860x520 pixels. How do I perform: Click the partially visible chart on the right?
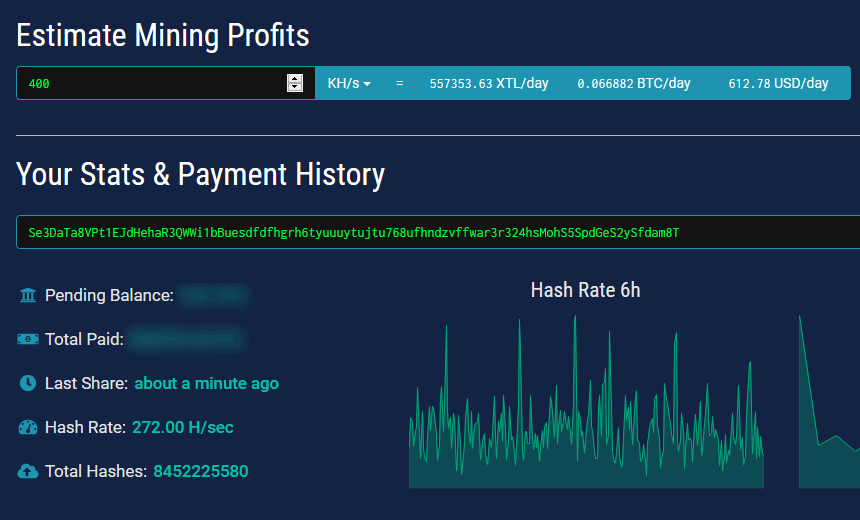click(829, 402)
